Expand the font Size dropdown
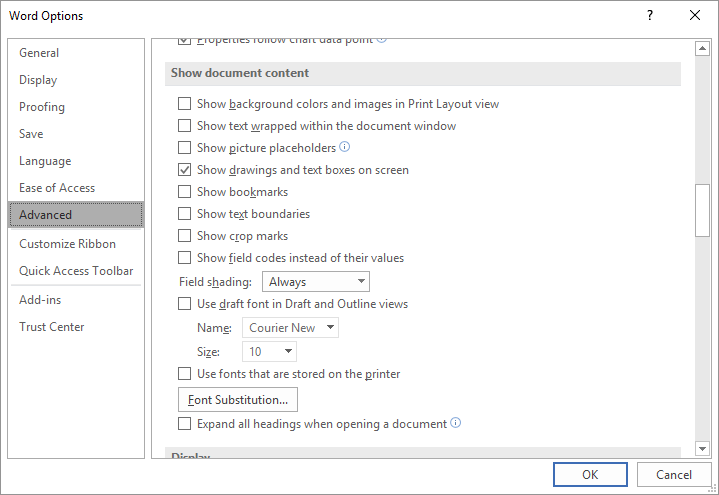 point(270,352)
